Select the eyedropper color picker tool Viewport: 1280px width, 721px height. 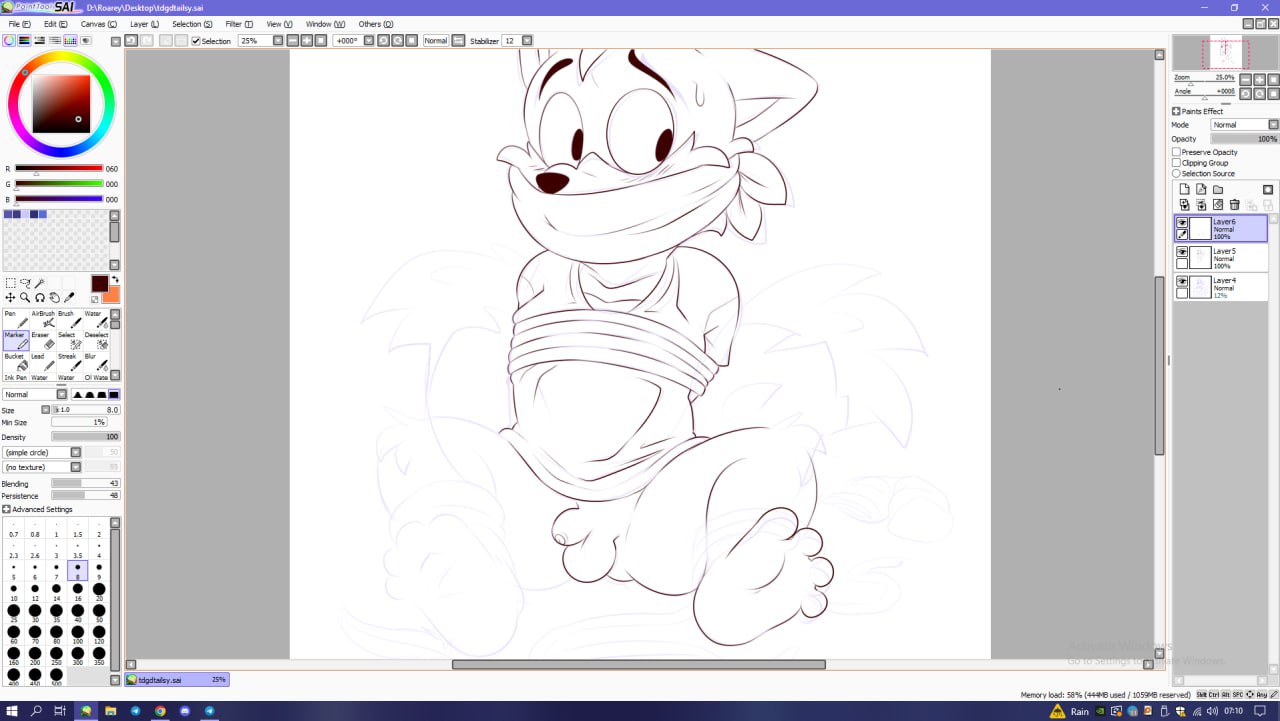[x=69, y=297]
